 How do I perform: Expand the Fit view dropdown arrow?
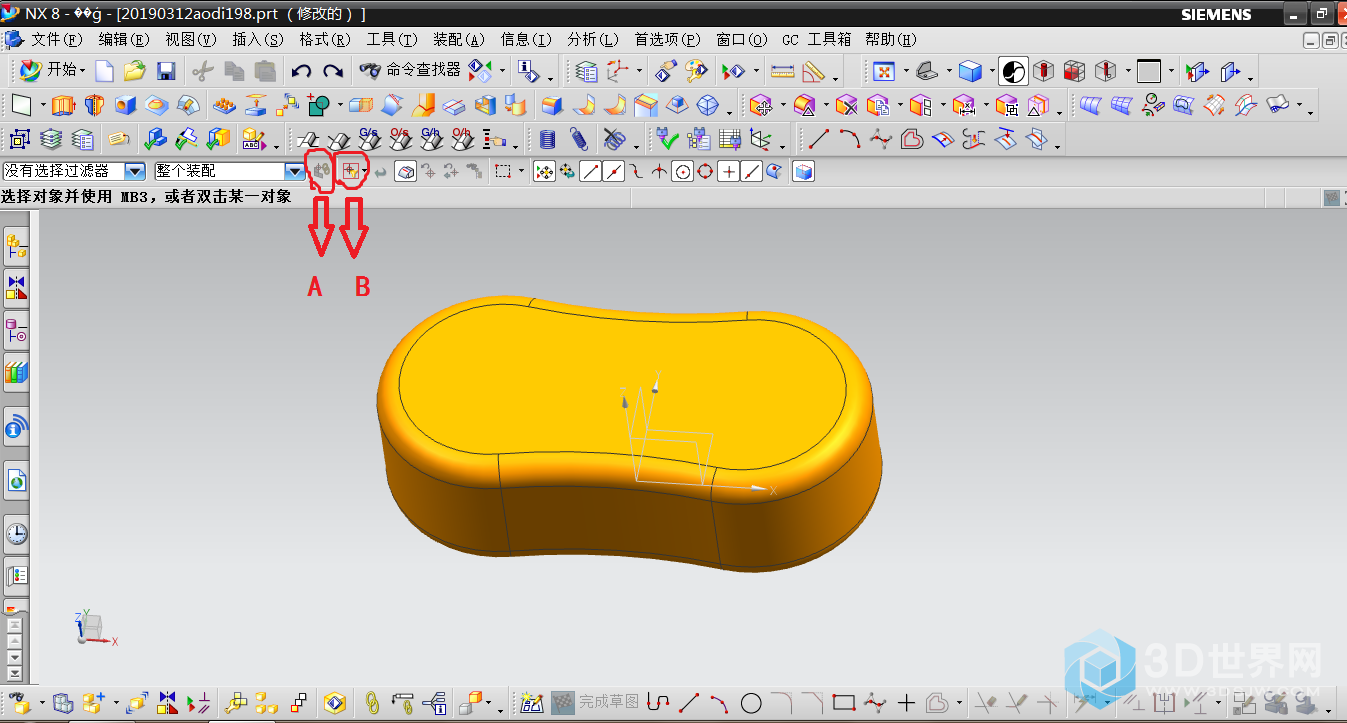click(x=905, y=71)
